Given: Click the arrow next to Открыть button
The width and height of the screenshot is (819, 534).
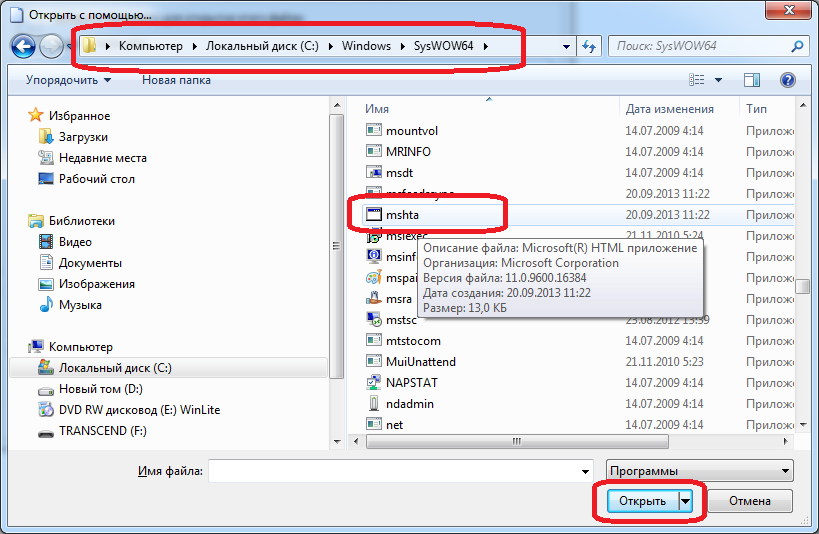Looking at the screenshot, I should [686, 500].
